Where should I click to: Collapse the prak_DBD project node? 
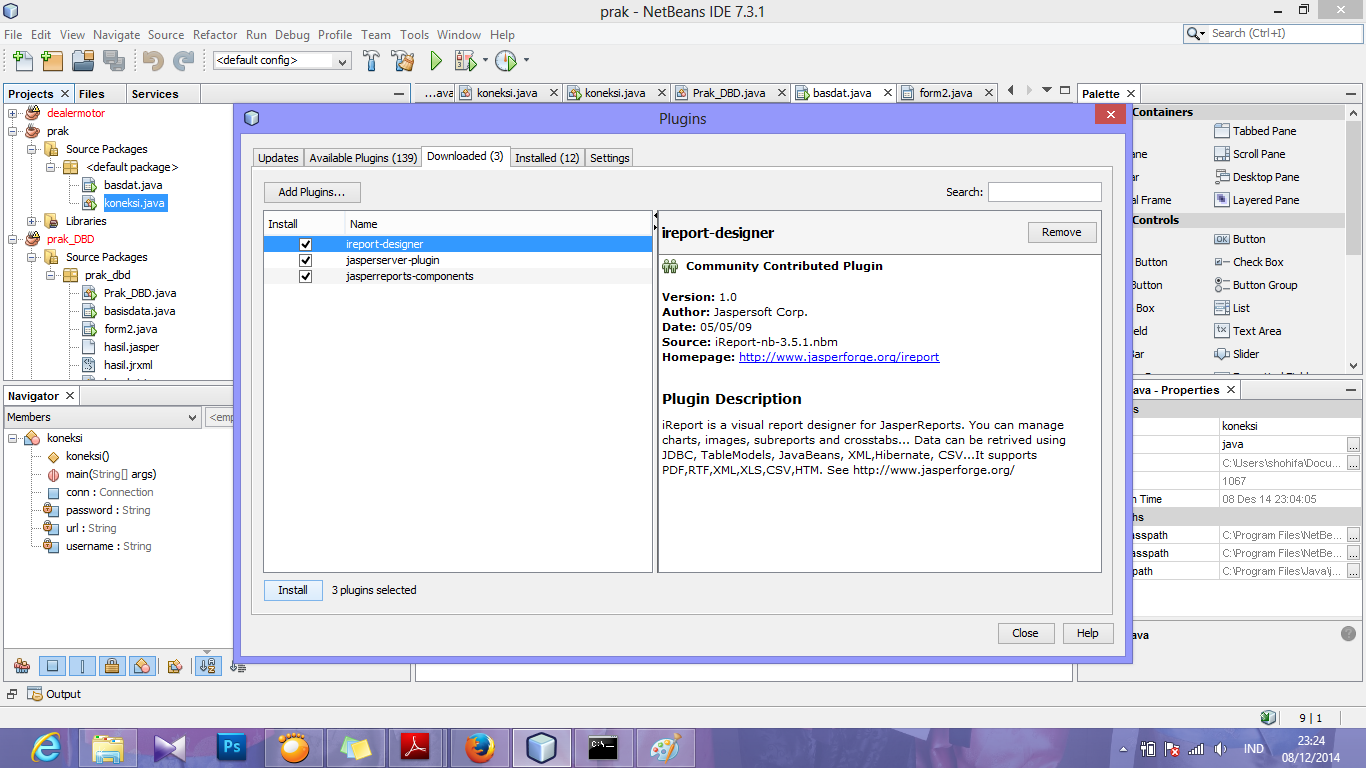click(13, 239)
